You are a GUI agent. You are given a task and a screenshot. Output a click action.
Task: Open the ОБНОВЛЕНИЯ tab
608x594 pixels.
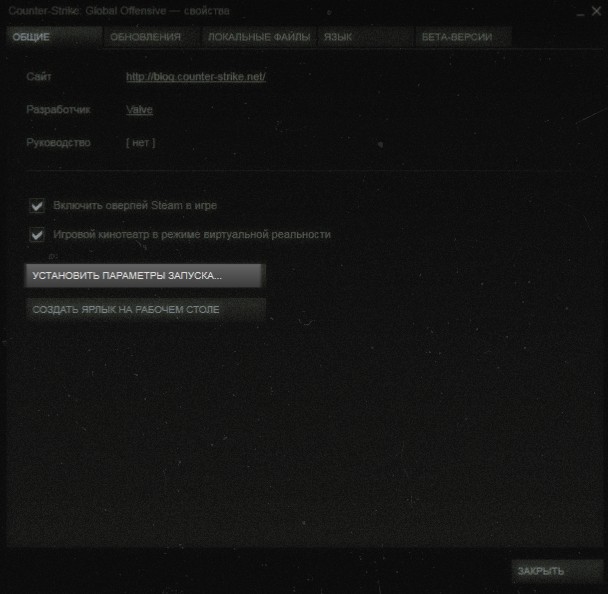[152, 37]
